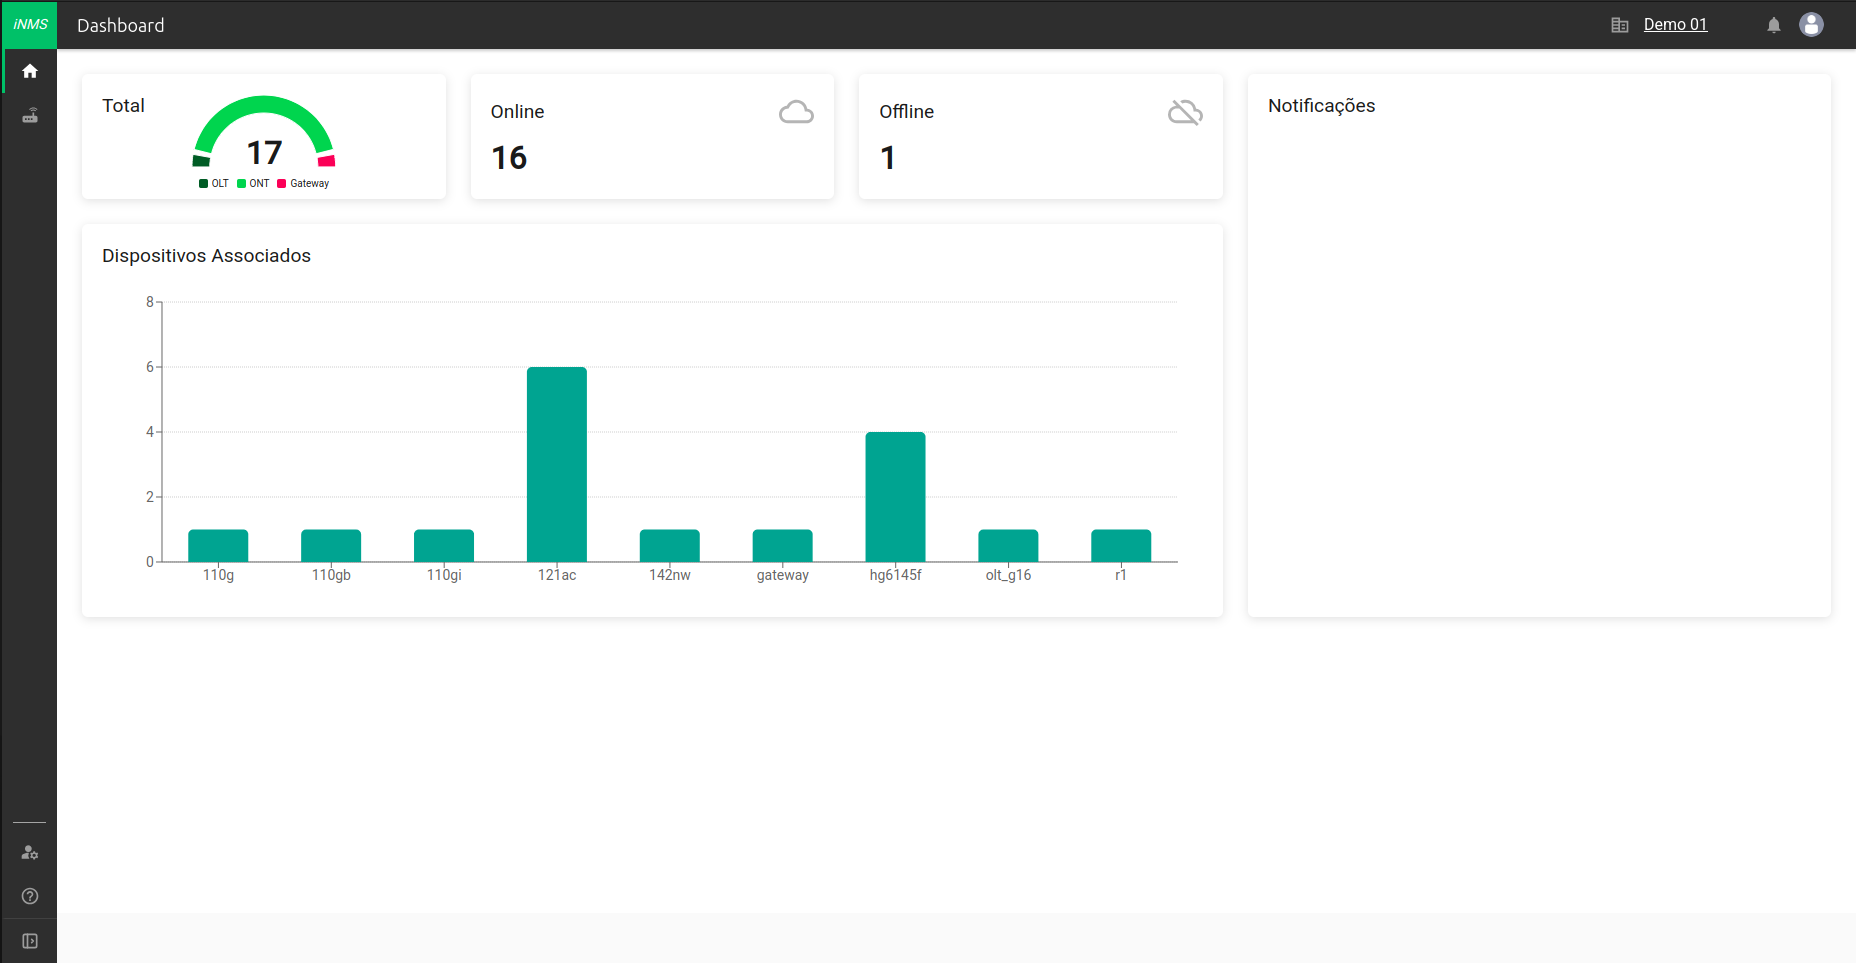Open the Online card value 16
The height and width of the screenshot is (963, 1856).
tap(509, 158)
